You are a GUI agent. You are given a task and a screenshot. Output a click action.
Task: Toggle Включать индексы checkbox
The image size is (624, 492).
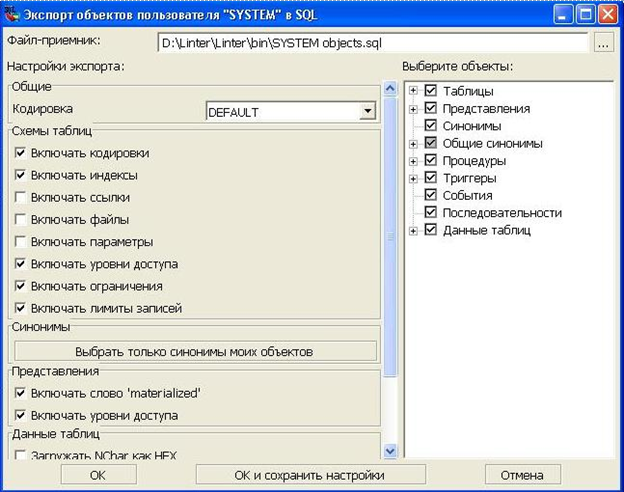[20, 175]
